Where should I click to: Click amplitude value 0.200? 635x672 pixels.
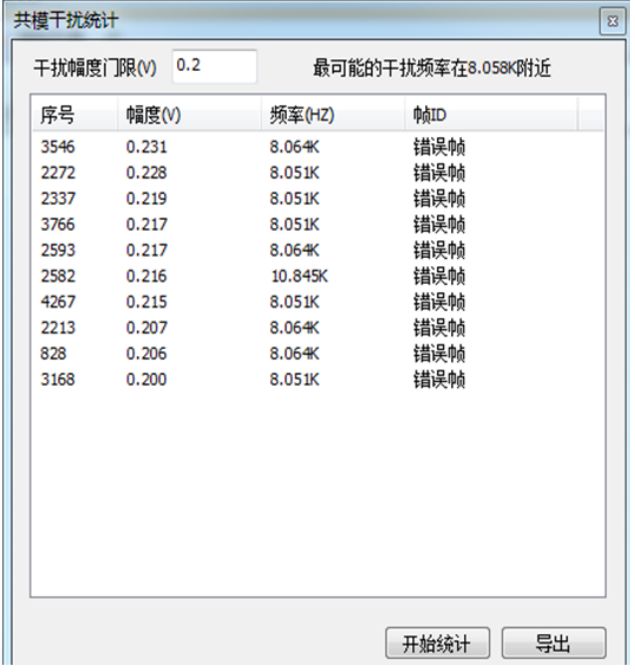coord(146,379)
